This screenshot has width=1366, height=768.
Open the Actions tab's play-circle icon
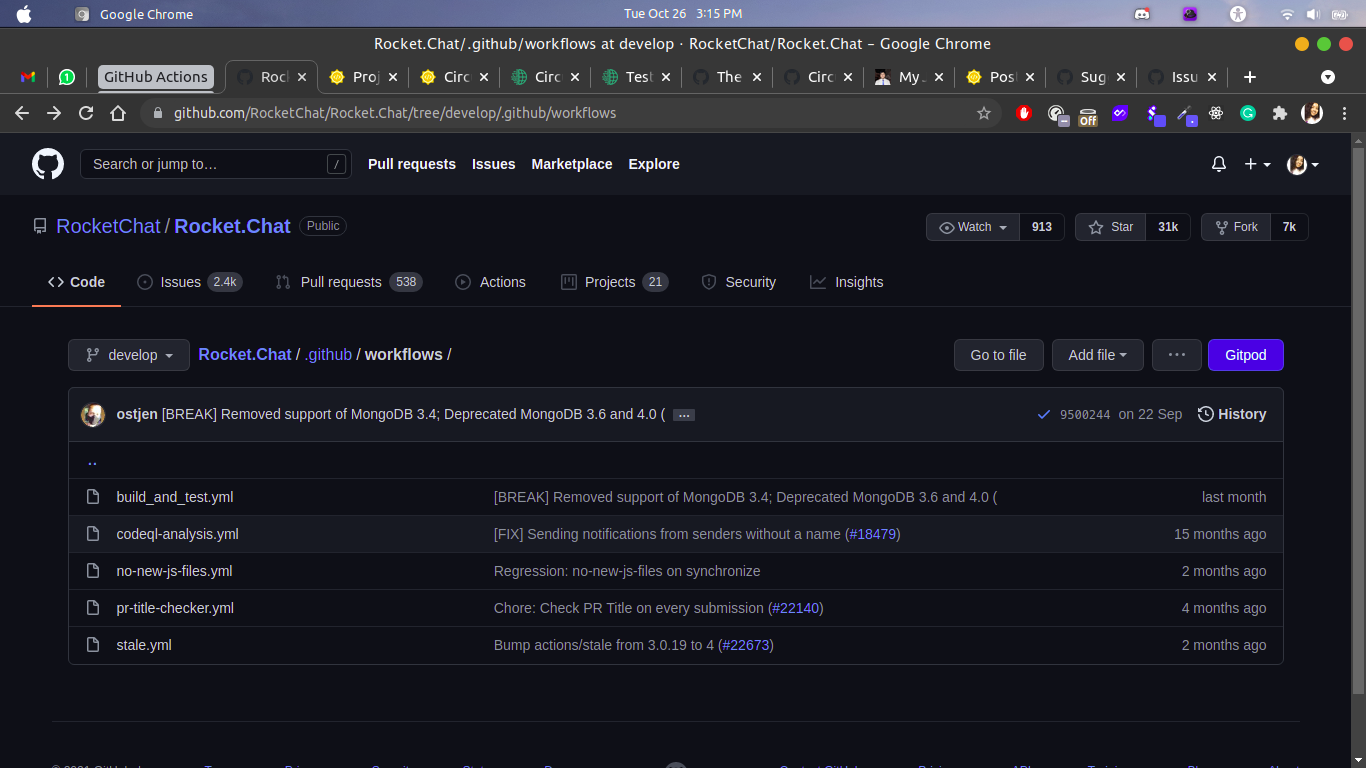(x=462, y=282)
